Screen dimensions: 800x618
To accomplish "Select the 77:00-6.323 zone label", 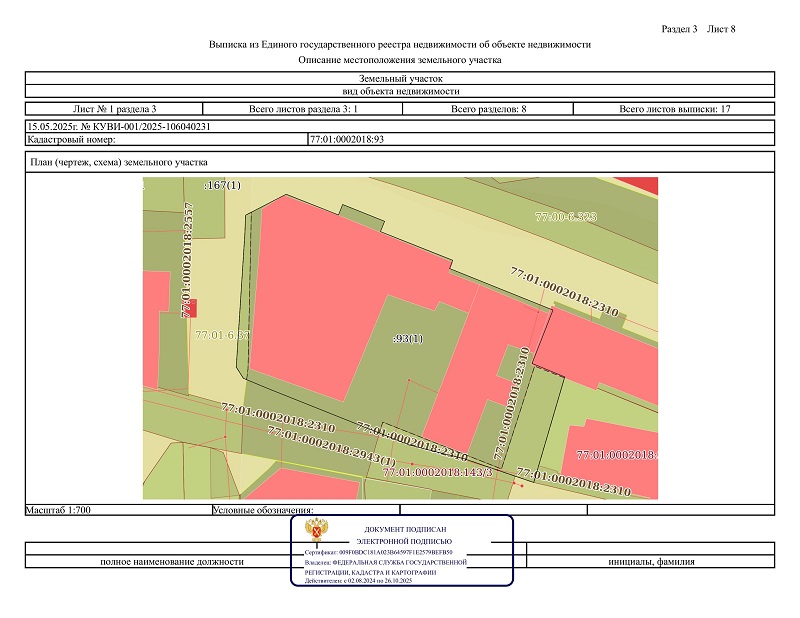I will [x=566, y=216].
